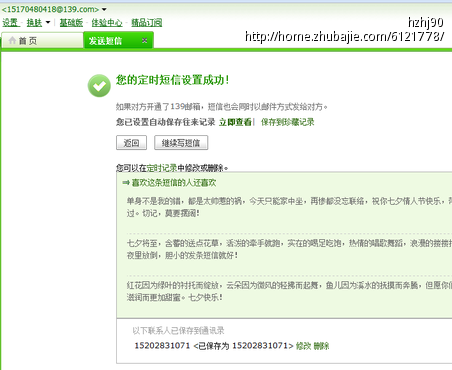Open the 基础版 basic version link
The width and height of the screenshot is (452, 370).
71,23
